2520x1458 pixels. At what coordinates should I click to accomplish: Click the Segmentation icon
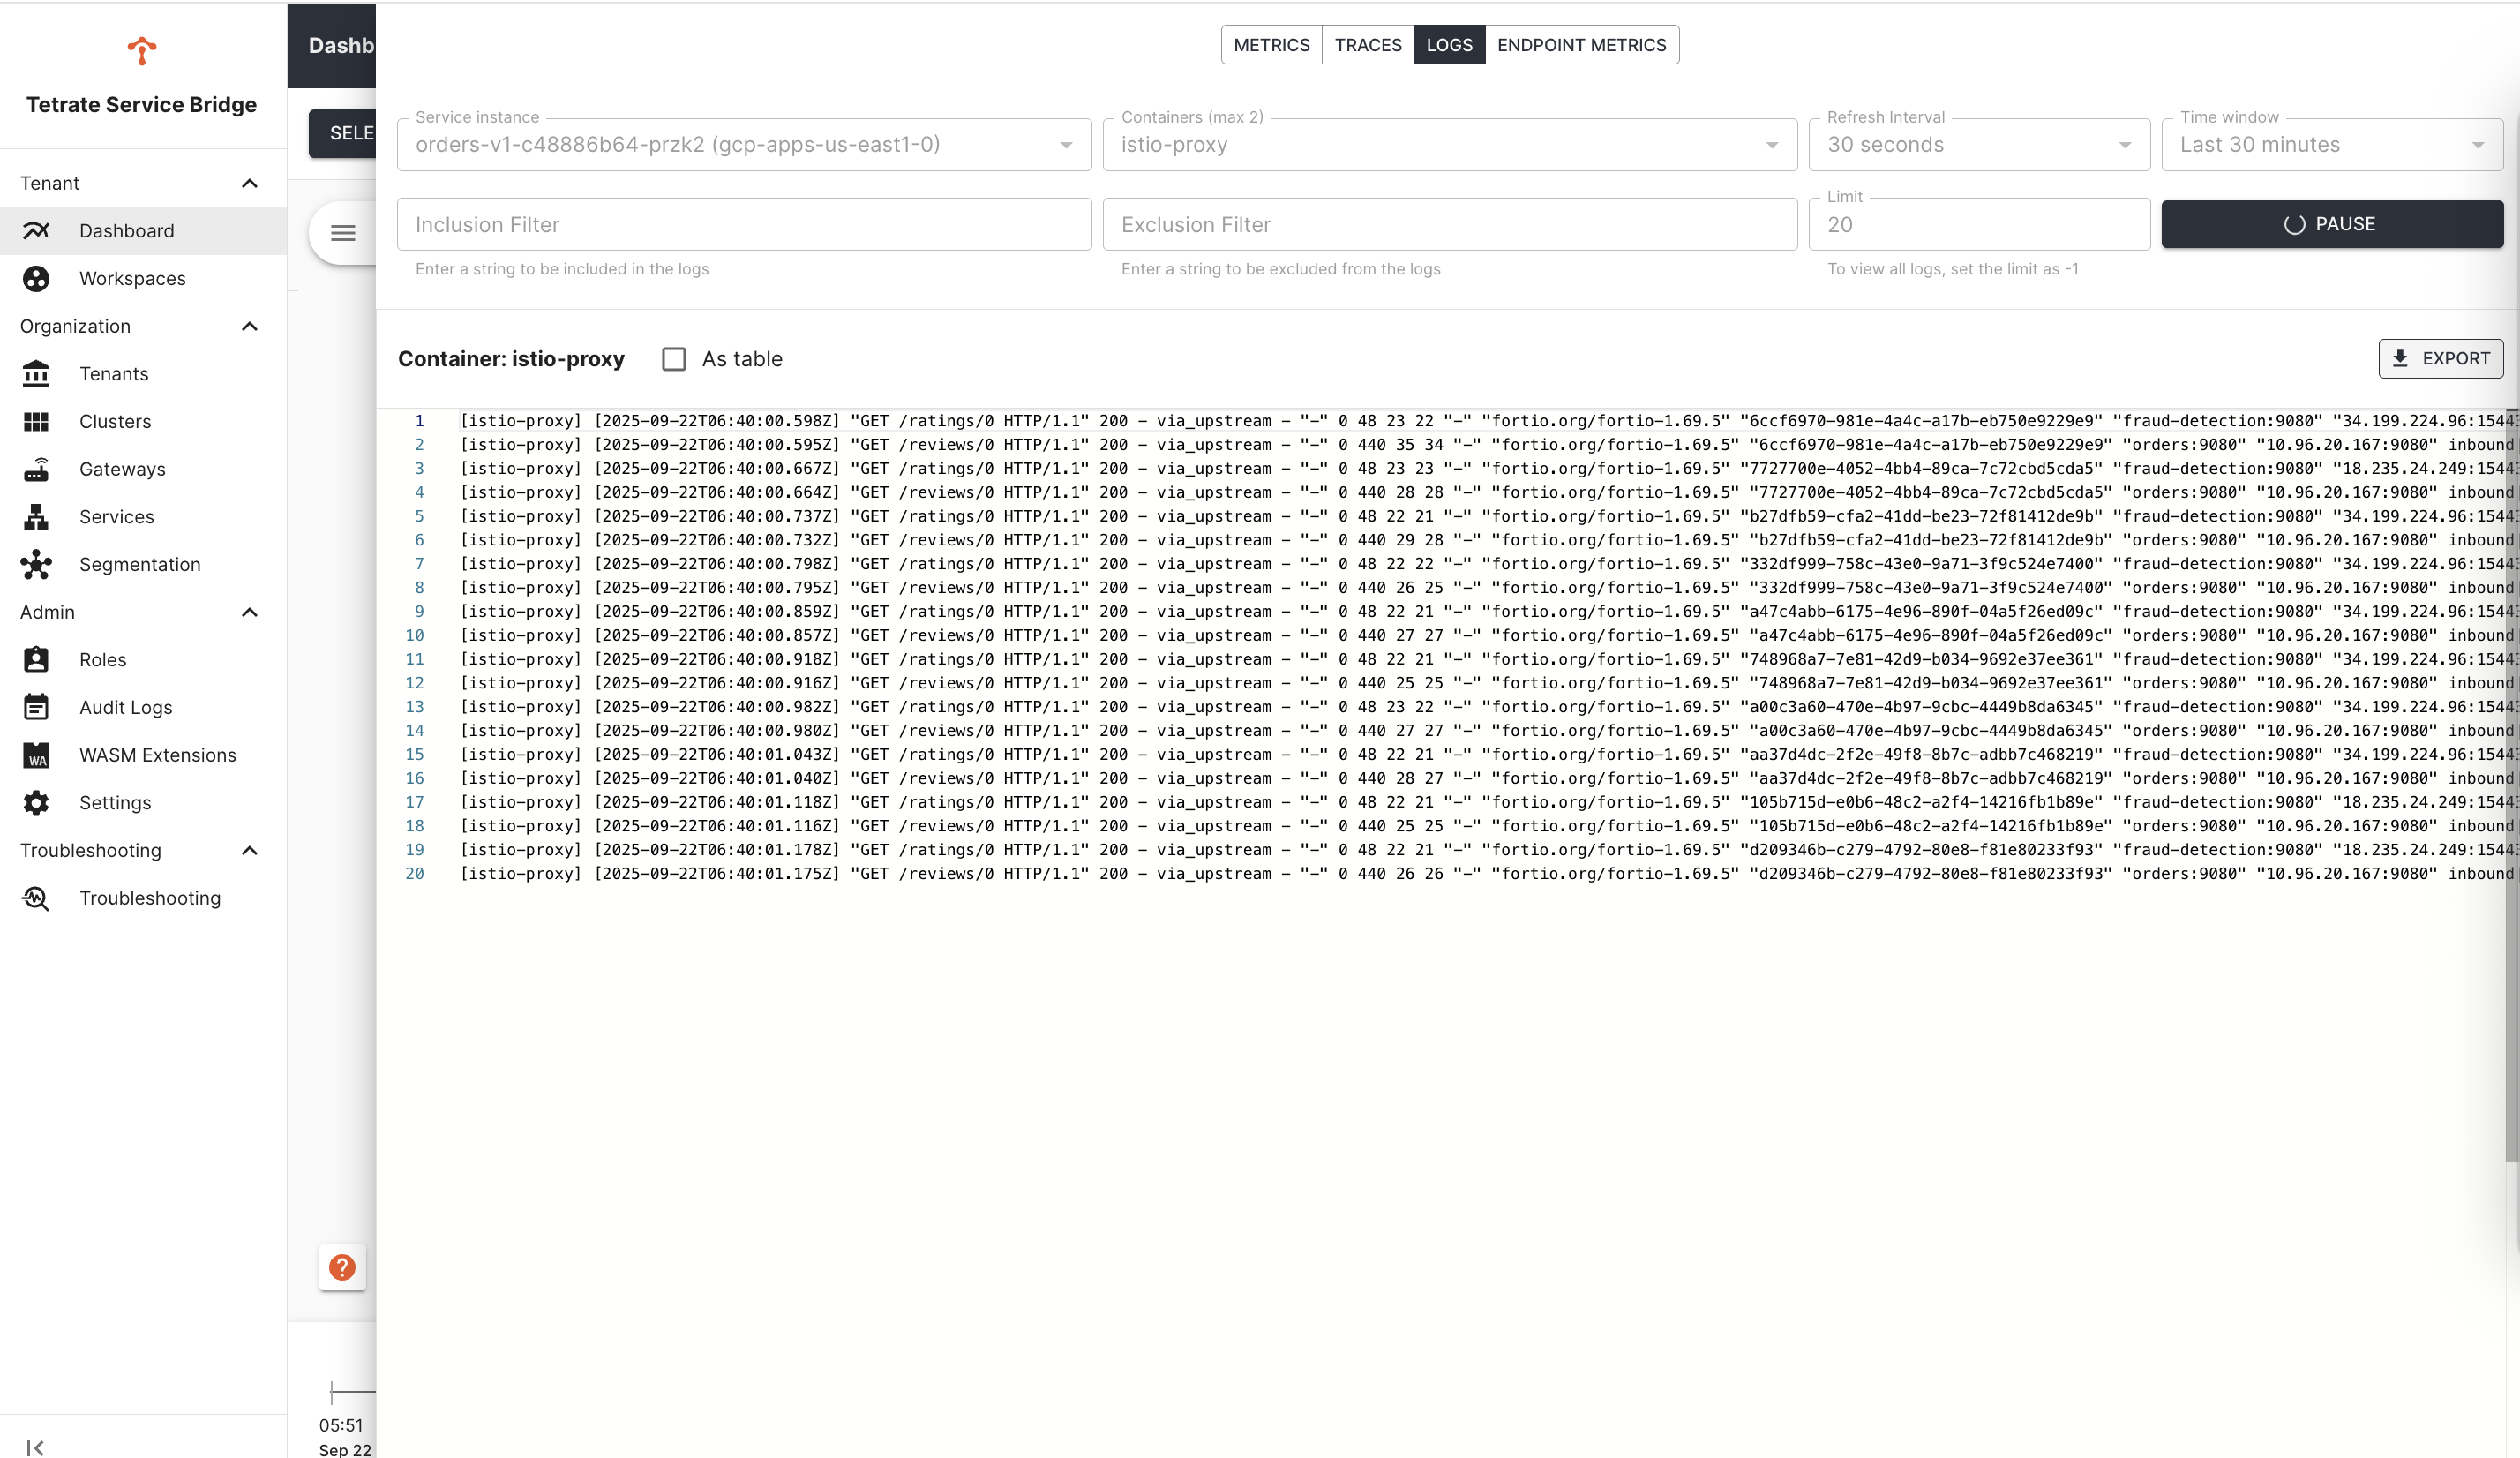click(36, 565)
